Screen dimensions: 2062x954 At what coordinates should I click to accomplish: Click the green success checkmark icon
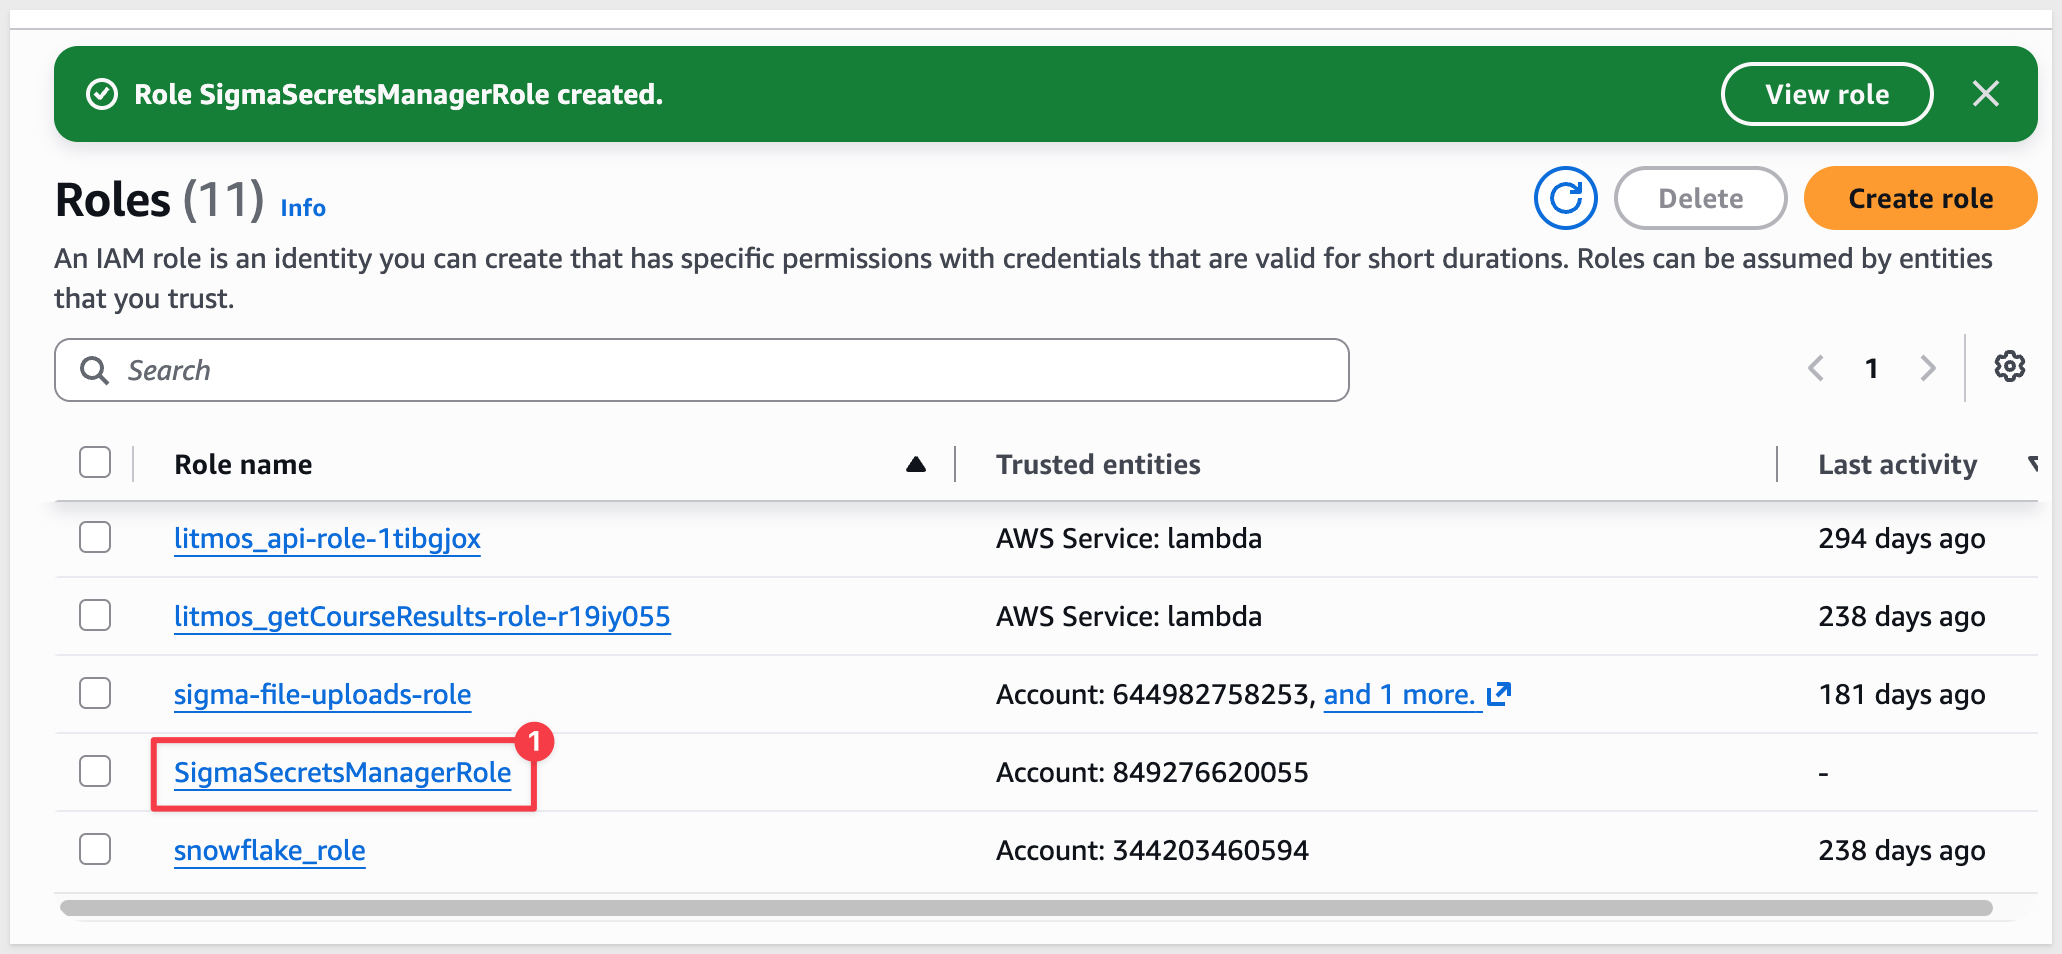pos(102,95)
